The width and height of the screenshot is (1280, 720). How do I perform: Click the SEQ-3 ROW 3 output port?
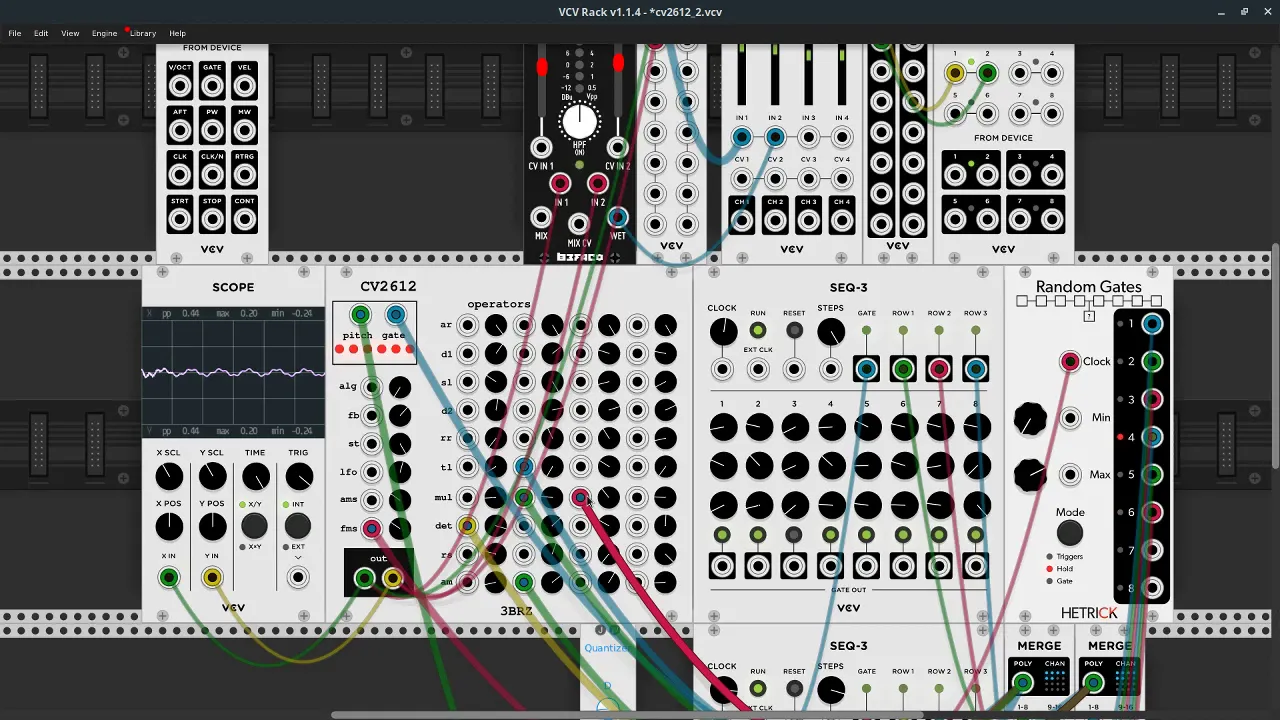tap(975, 370)
